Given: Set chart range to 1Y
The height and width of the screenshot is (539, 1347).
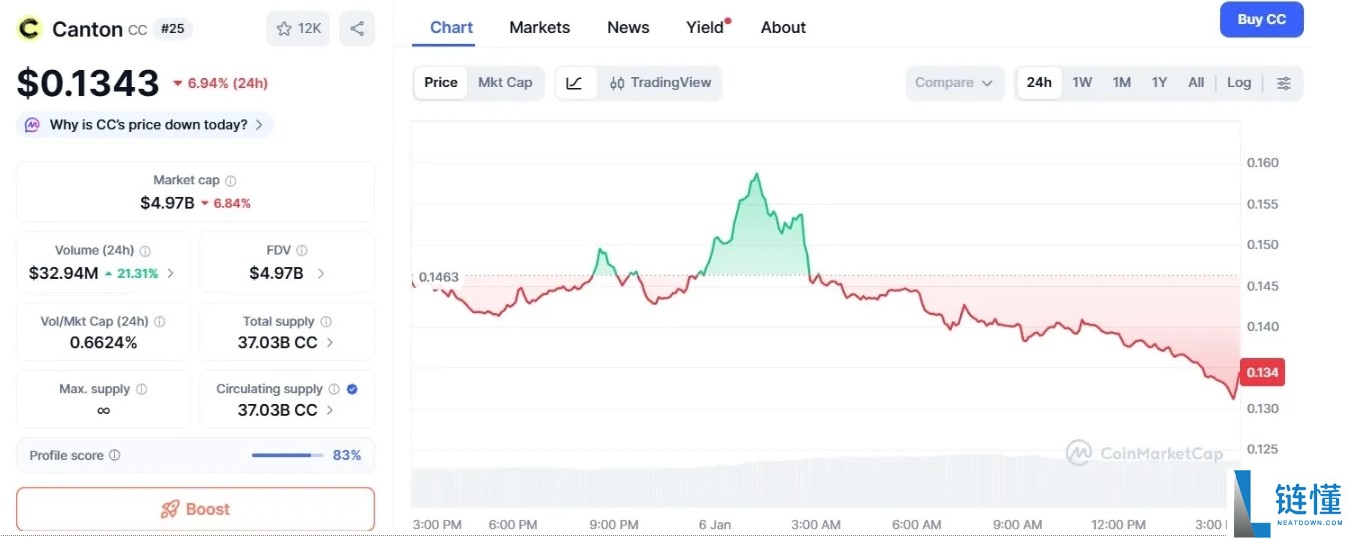Looking at the screenshot, I should point(1159,83).
